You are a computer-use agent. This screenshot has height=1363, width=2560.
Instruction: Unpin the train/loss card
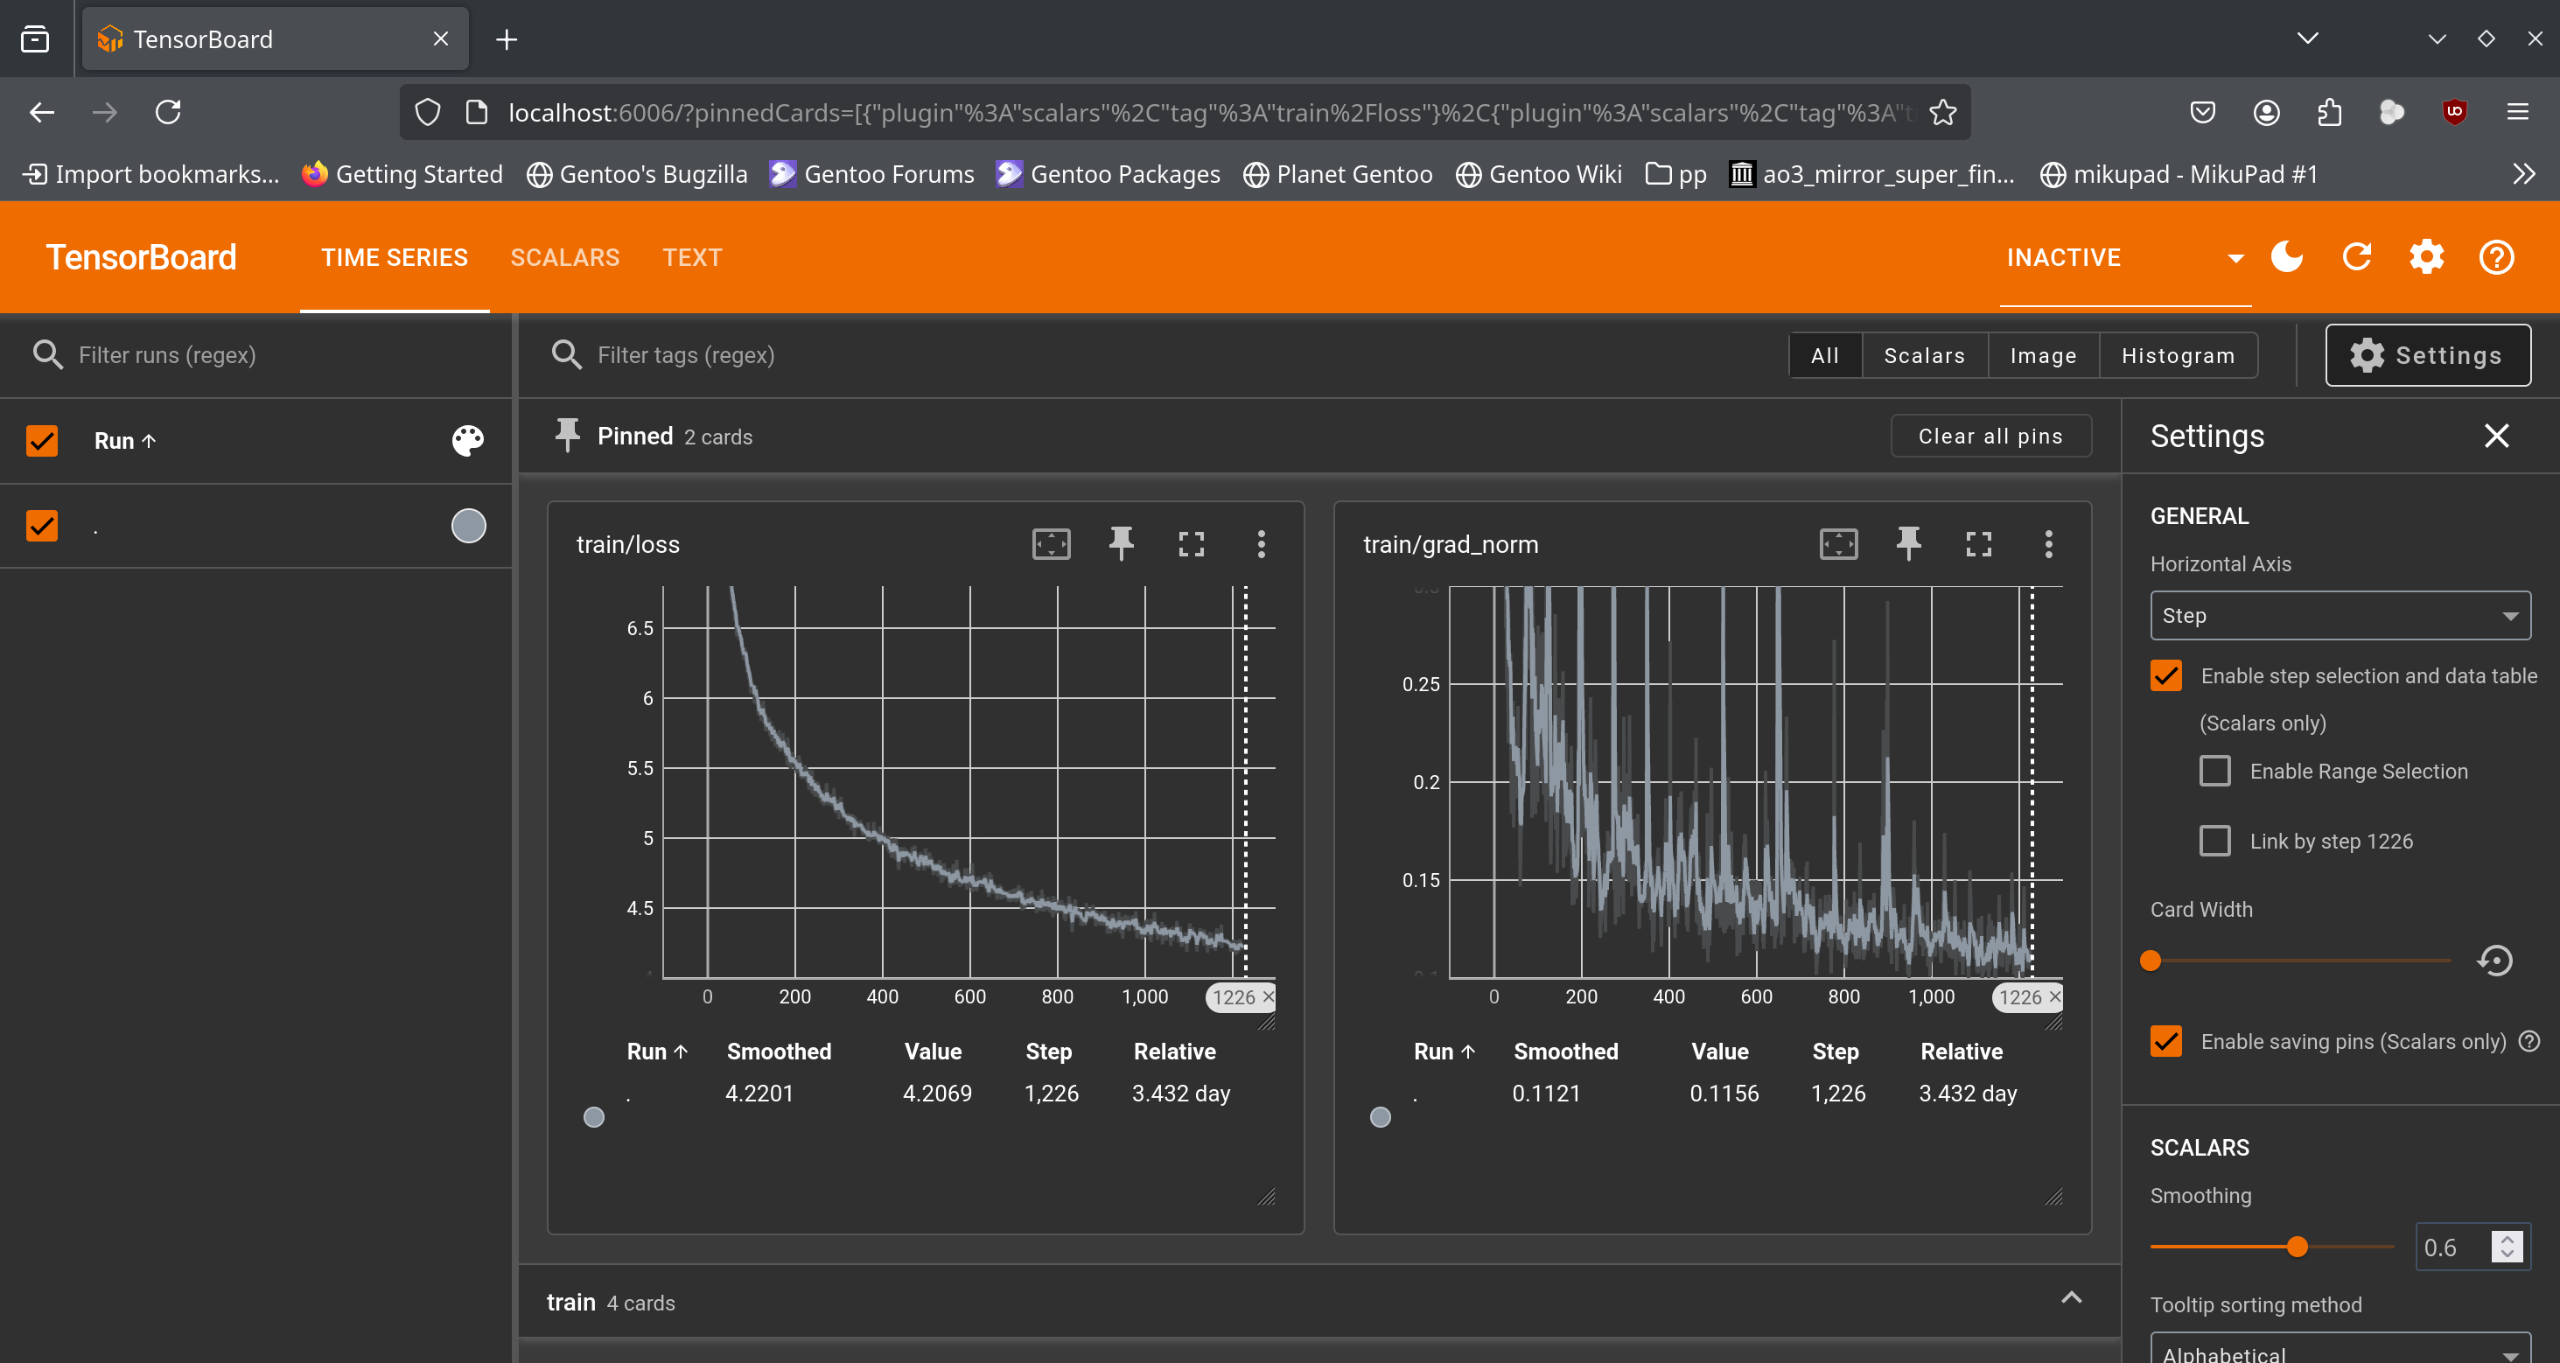click(x=1121, y=544)
